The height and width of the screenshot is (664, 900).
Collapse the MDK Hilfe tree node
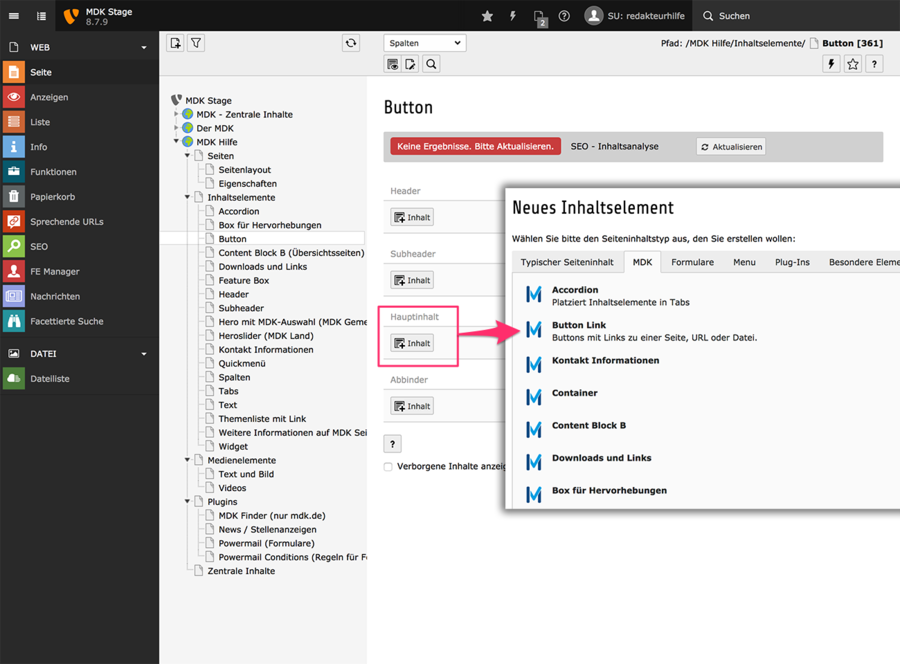coord(176,141)
